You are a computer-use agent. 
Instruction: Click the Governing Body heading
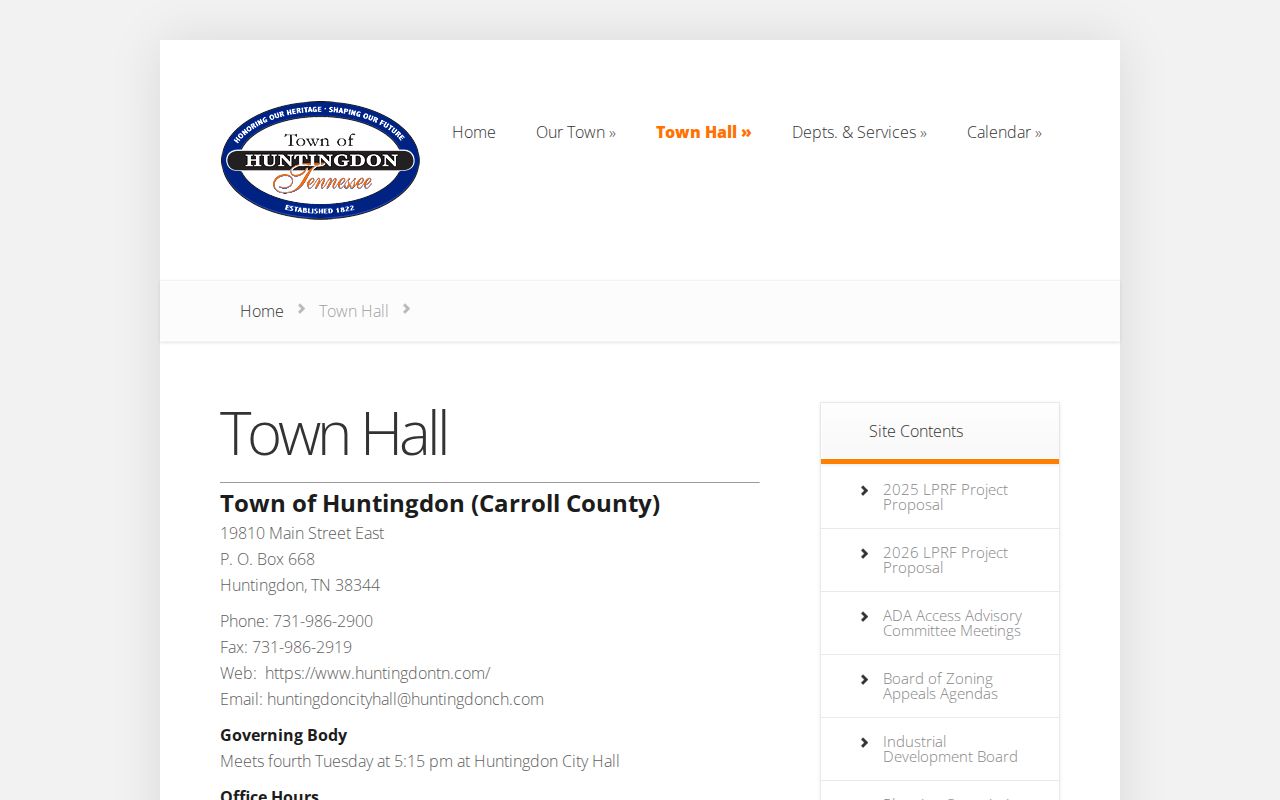click(x=283, y=735)
